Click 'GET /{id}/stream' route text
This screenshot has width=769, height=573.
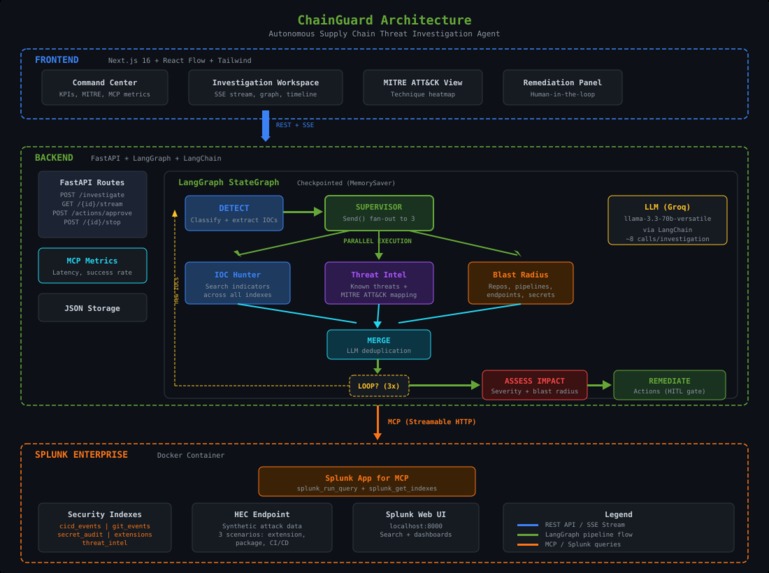click(x=92, y=204)
